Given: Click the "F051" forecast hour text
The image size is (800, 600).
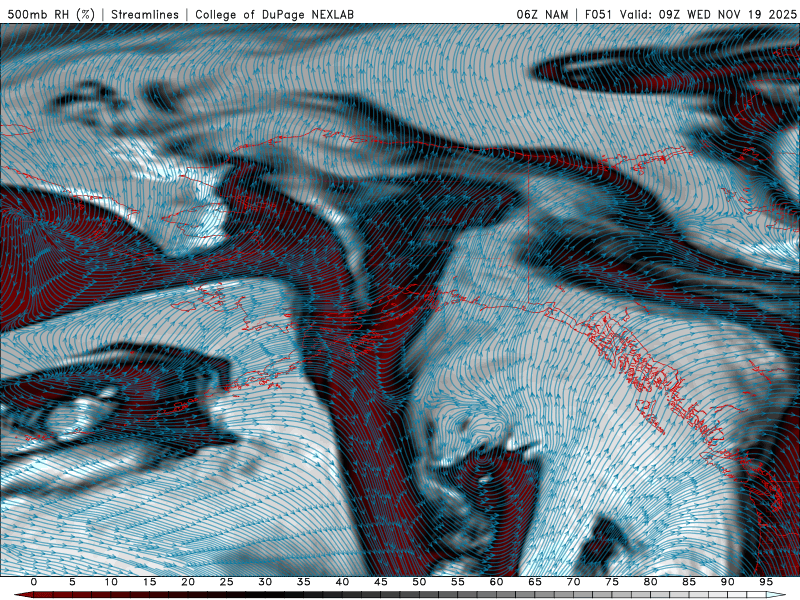Looking at the screenshot, I should (599, 14).
